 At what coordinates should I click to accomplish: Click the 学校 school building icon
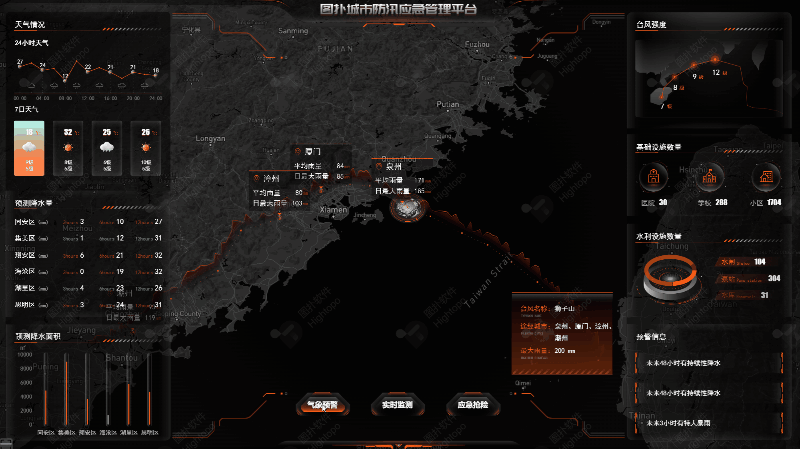coord(710,177)
